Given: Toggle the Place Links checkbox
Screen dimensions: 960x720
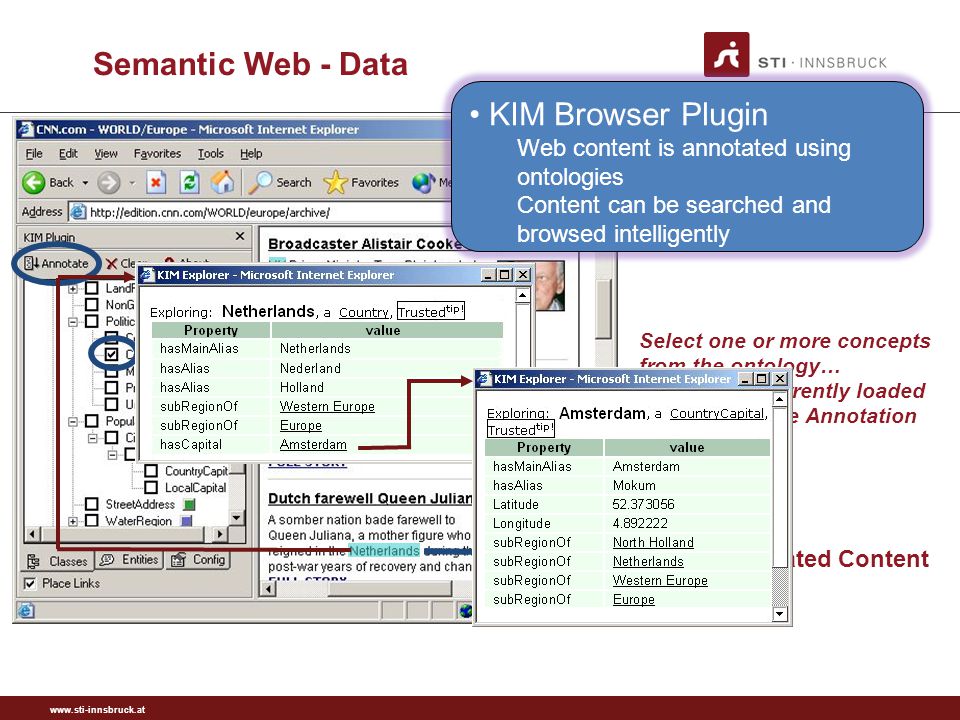Looking at the screenshot, I should click(x=29, y=583).
